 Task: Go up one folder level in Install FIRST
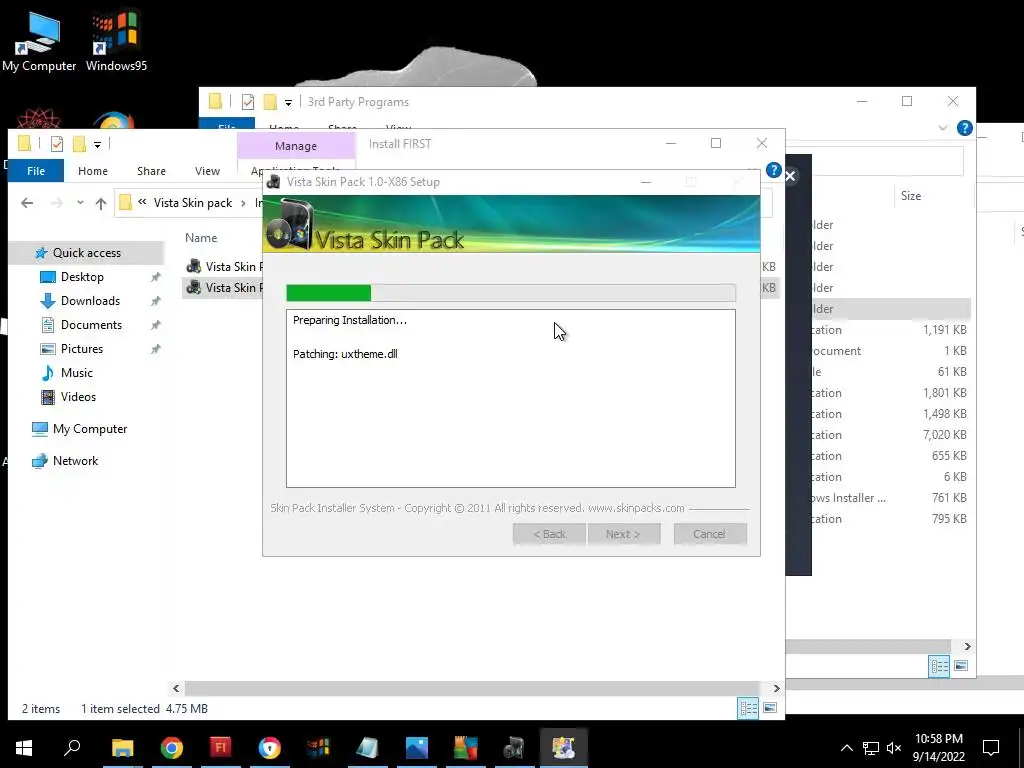101,203
